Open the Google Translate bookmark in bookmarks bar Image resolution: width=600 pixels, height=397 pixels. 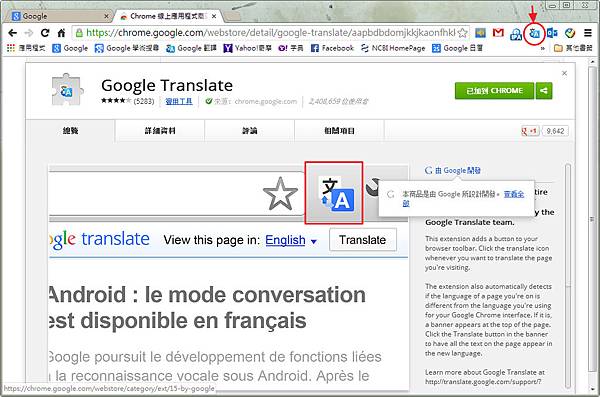pyautogui.click(x=191, y=48)
